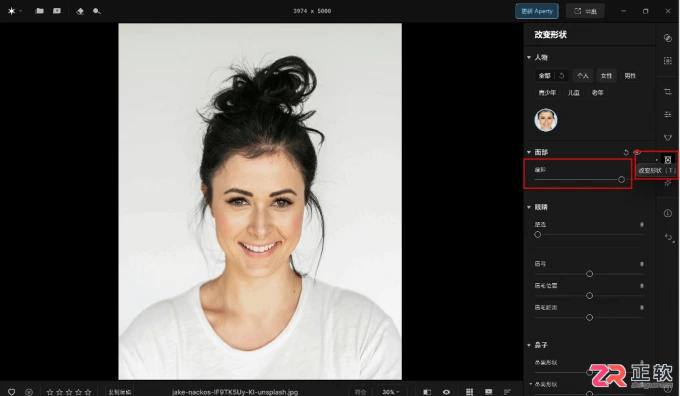680x396 pixels.
Task: Open the dropdown arrow beside star logo
Action: click(20, 11)
